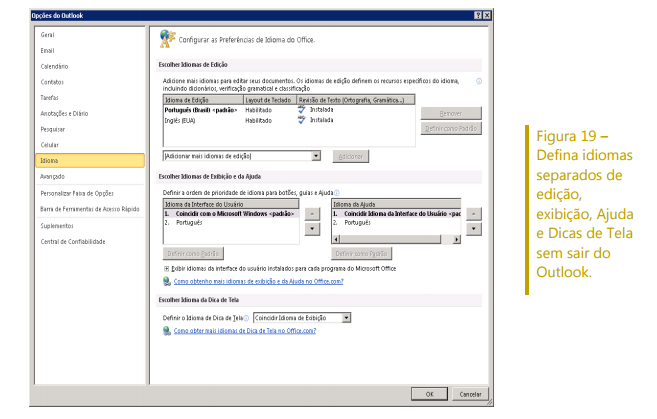This screenshot has width=657, height=419.
Task: Open the add more editing languages dropdown
Action: tap(315, 156)
